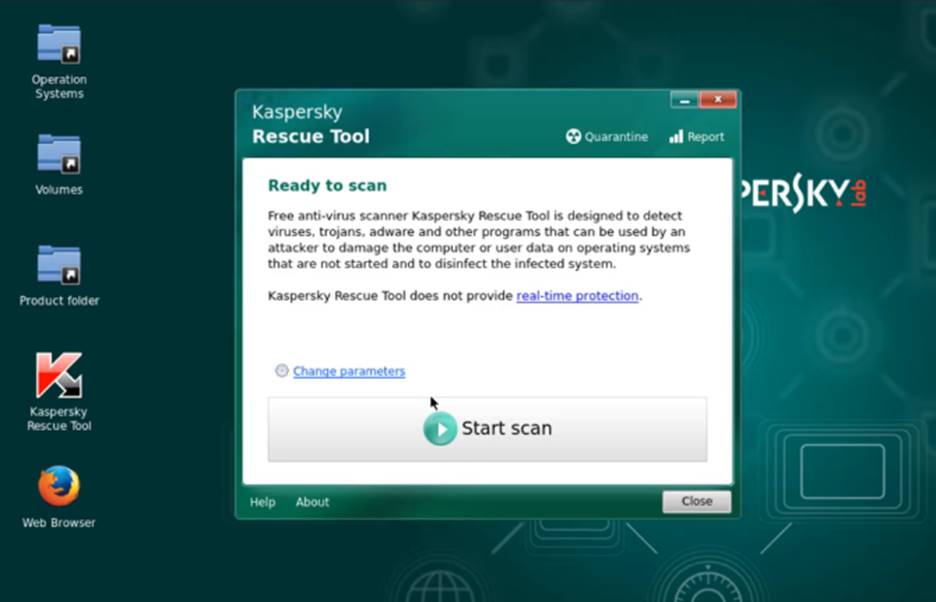Click the Start scan button label

point(506,429)
